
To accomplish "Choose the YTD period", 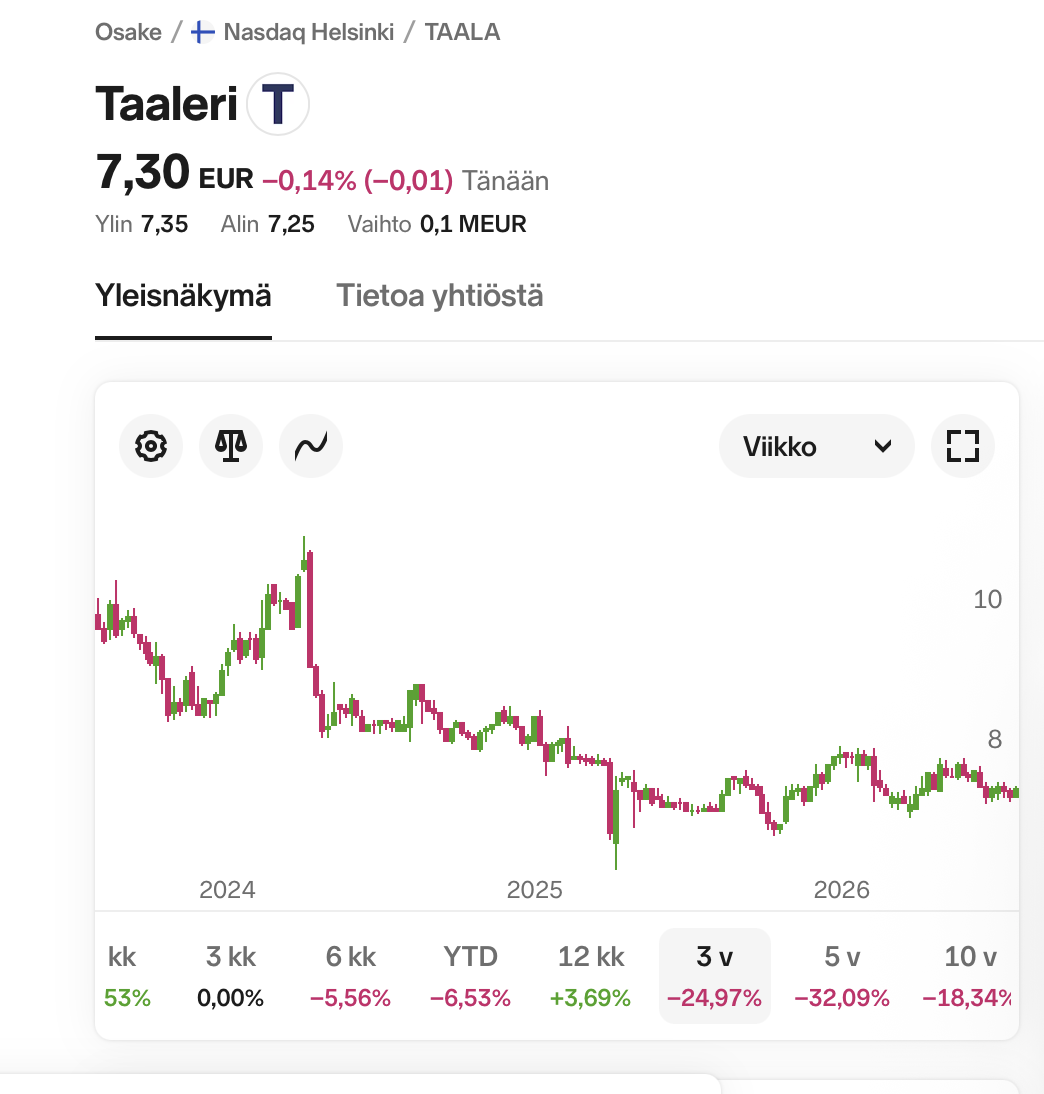I will click(470, 976).
